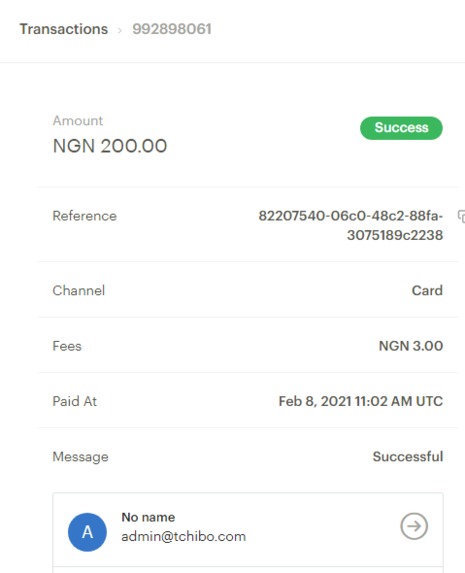Select the Card channel value
465x573 pixels.
point(427,291)
